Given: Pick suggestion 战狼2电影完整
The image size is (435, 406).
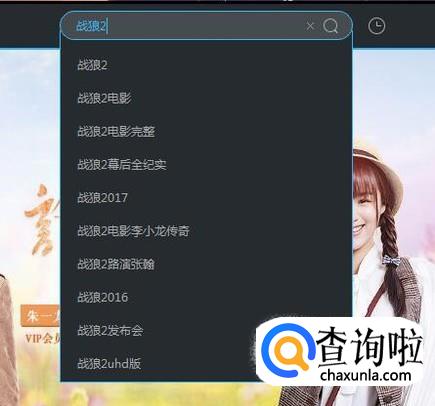Looking at the screenshot, I should tap(206, 131).
